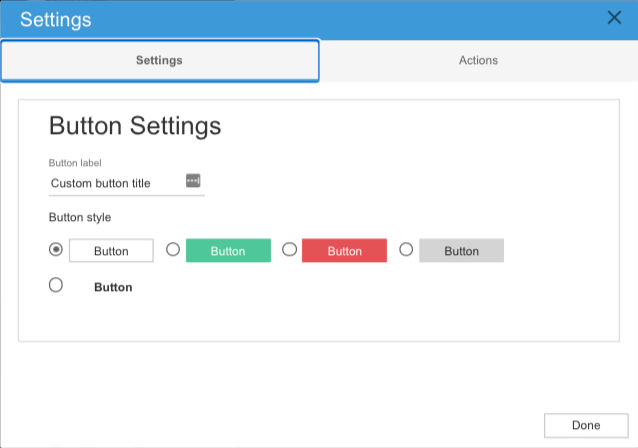The height and width of the screenshot is (448, 638).
Task: Click the Button Settings heading
Action: [x=135, y=127]
